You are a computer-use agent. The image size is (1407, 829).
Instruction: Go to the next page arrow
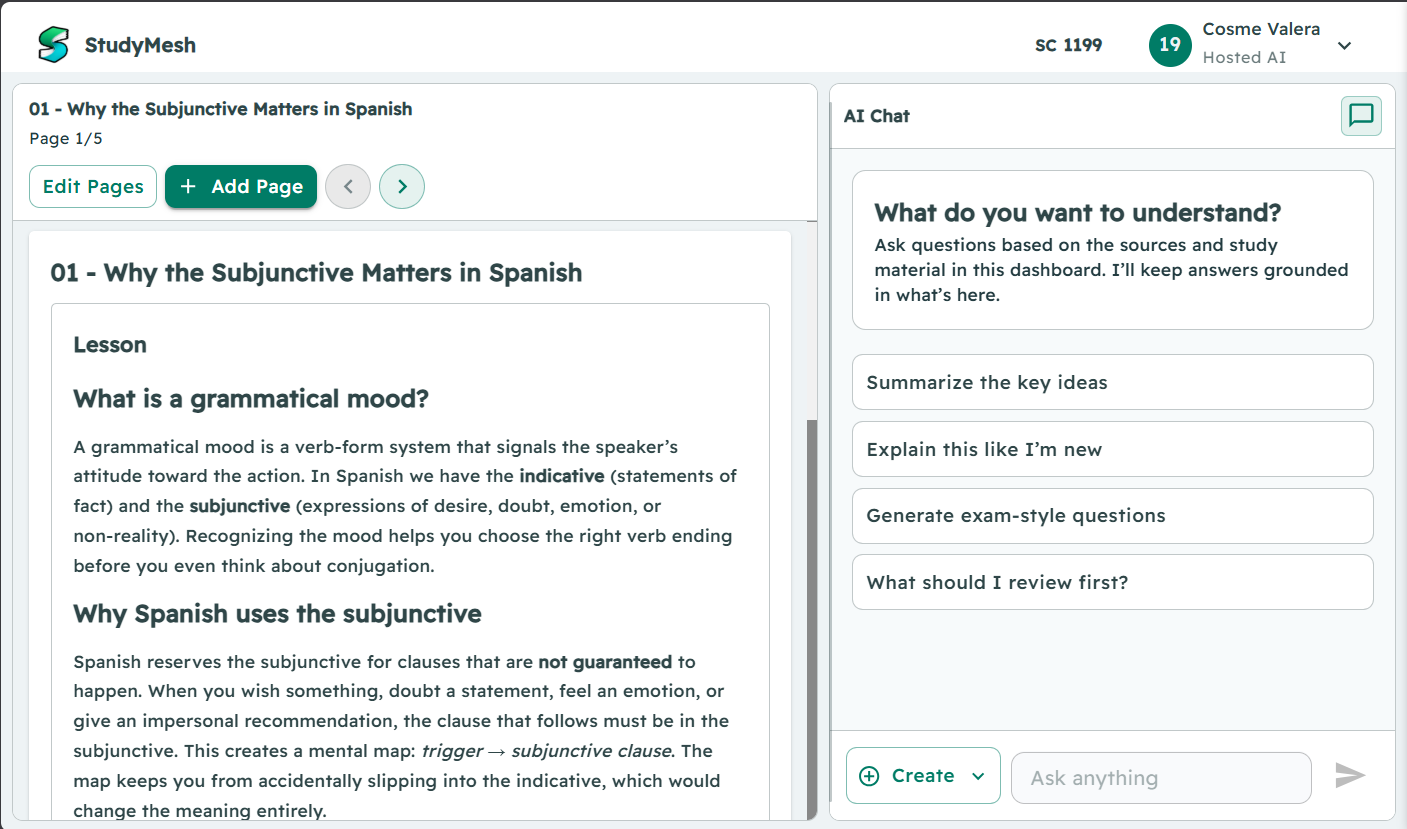402,186
